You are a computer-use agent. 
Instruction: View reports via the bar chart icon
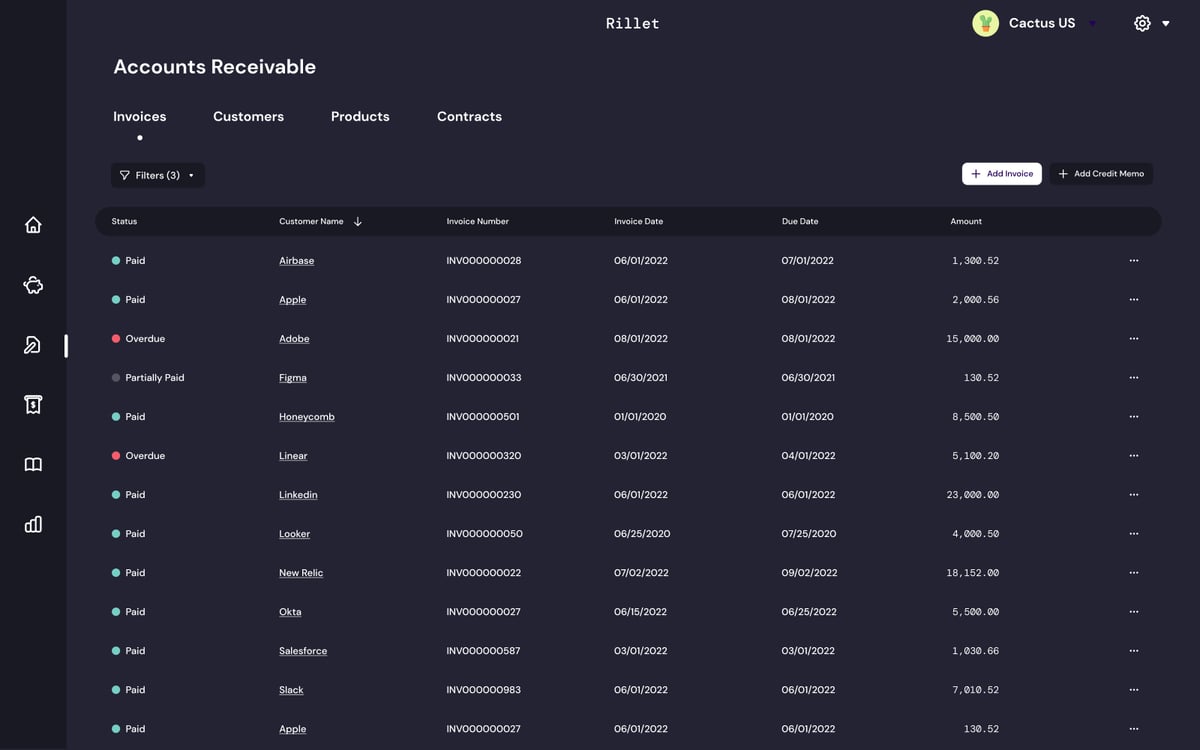pos(33,524)
